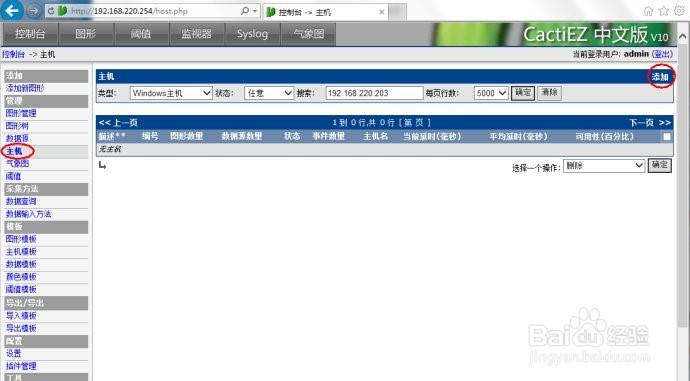Screen dimensions: 690x381
Task: Sort by 当前延时(毫秒) column header
Action: click(x=432, y=136)
